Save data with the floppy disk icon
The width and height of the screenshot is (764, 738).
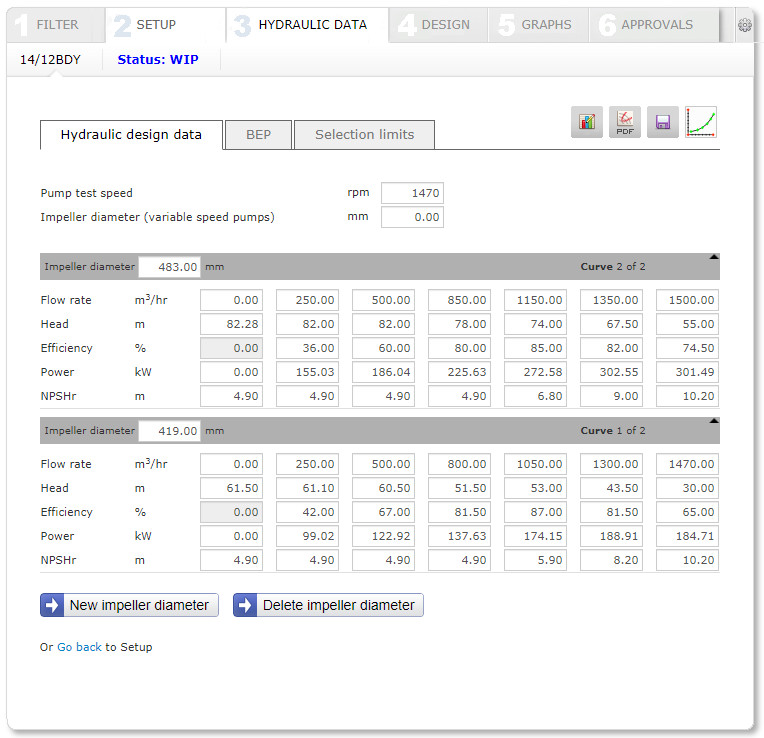pos(662,122)
